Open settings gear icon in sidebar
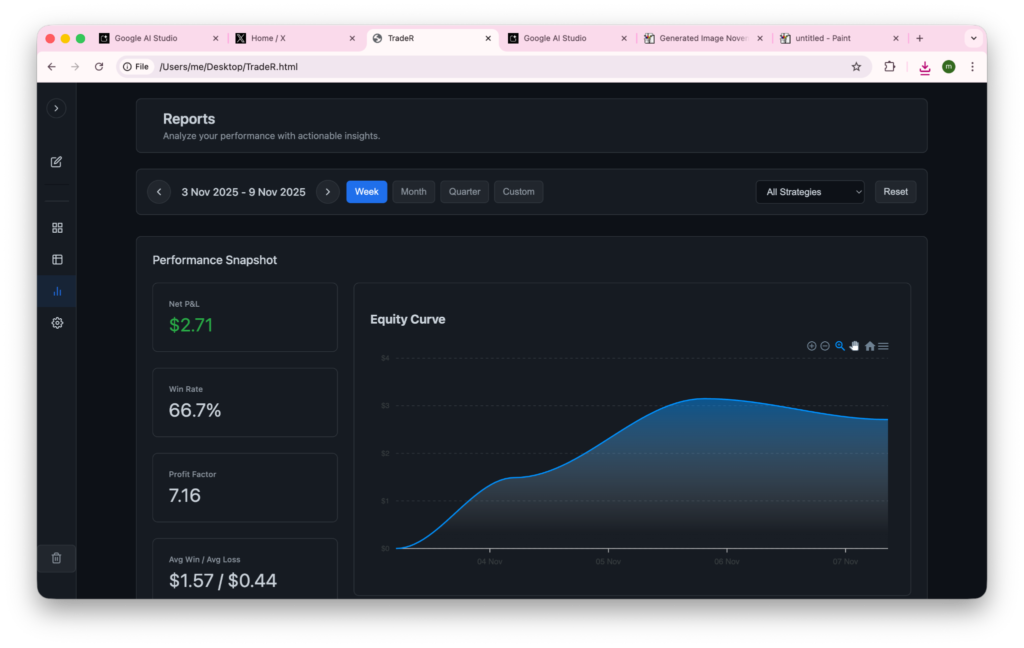The height and width of the screenshot is (648, 1024). pos(57,323)
